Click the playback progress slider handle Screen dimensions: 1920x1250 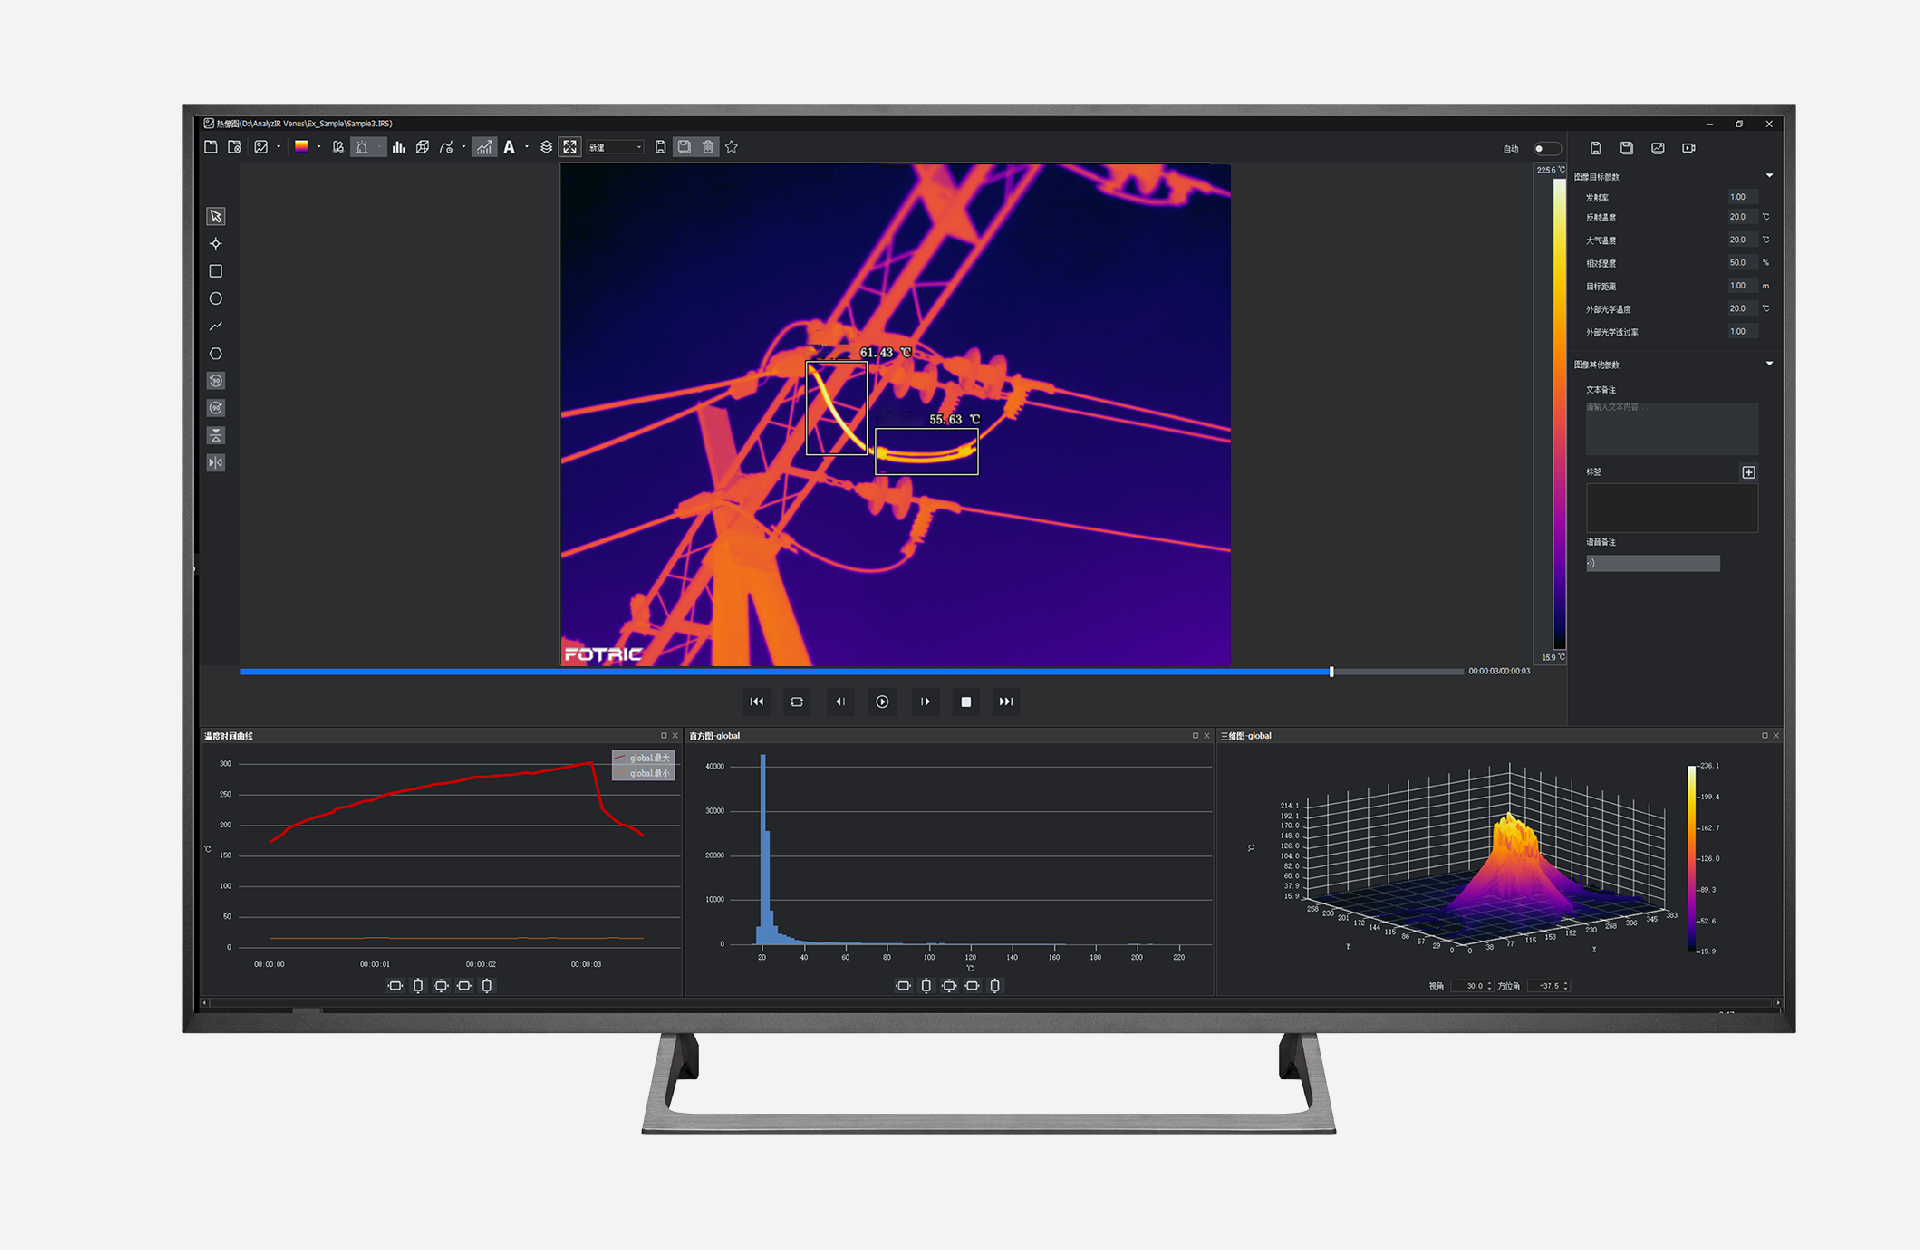point(1332,671)
